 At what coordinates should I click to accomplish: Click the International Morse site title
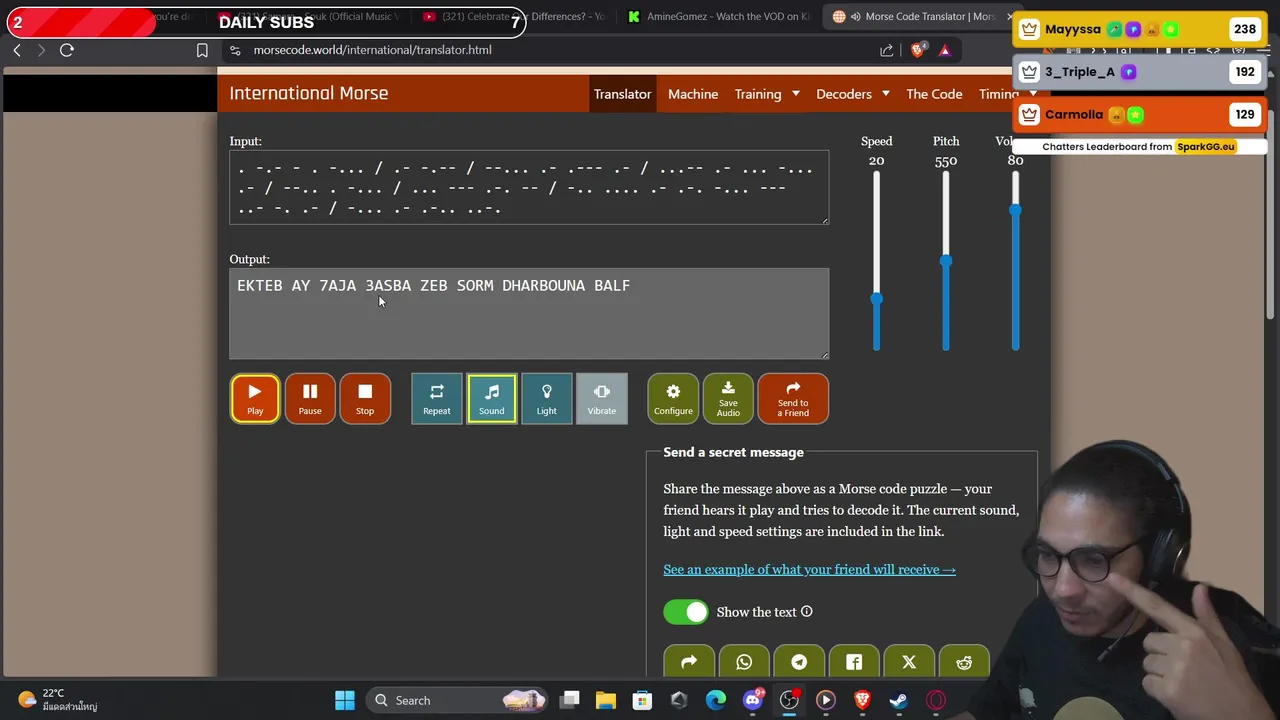309,93
